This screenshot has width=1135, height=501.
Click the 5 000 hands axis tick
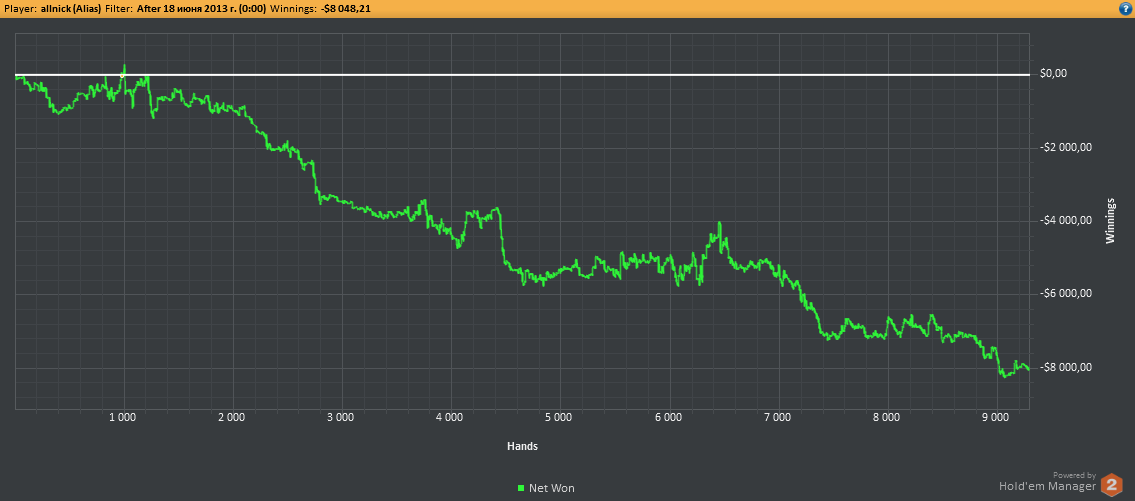pos(559,416)
